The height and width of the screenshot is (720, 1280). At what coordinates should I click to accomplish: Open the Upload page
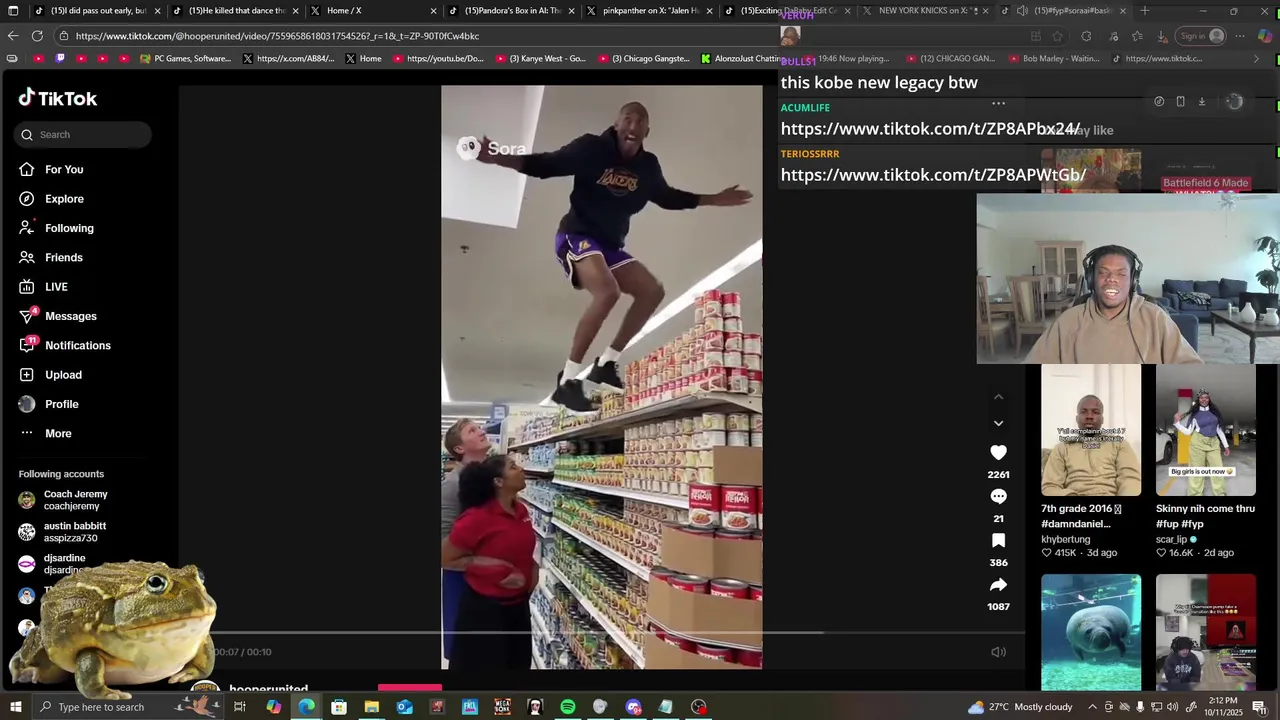point(50,375)
